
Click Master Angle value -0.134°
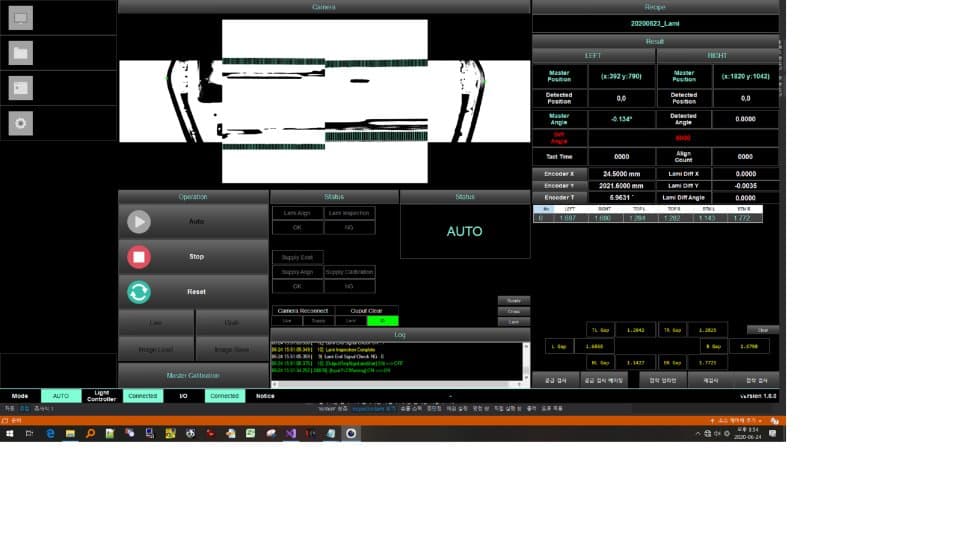pyautogui.click(x=621, y=119)
